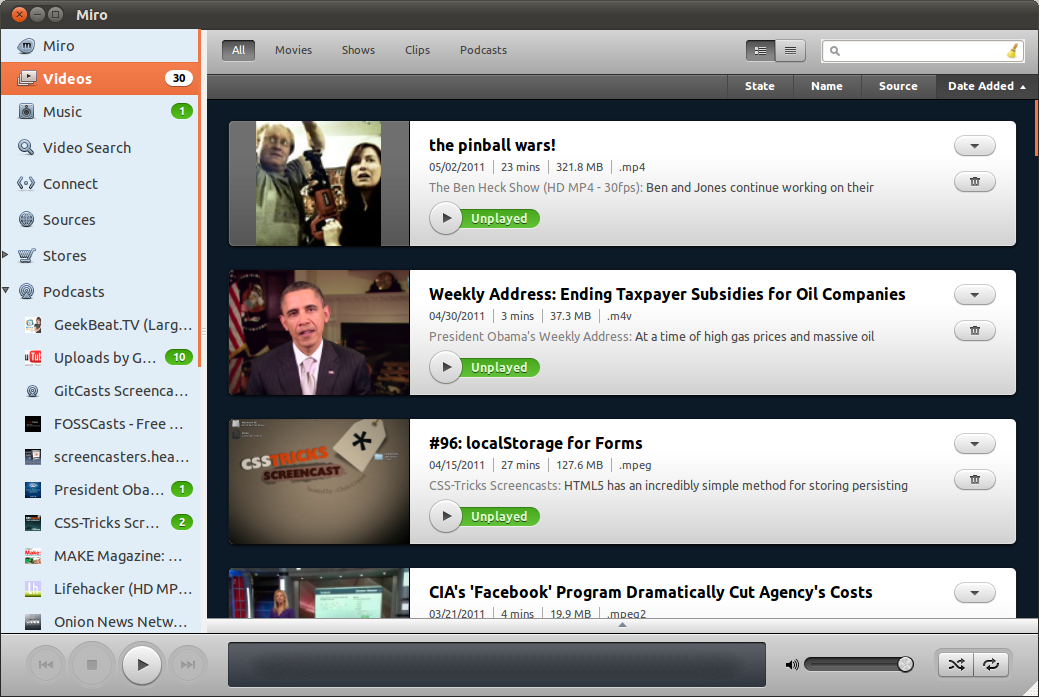Screen dimensions: 1039x697
Task: Click the playback progress bar
Action: 497,665
